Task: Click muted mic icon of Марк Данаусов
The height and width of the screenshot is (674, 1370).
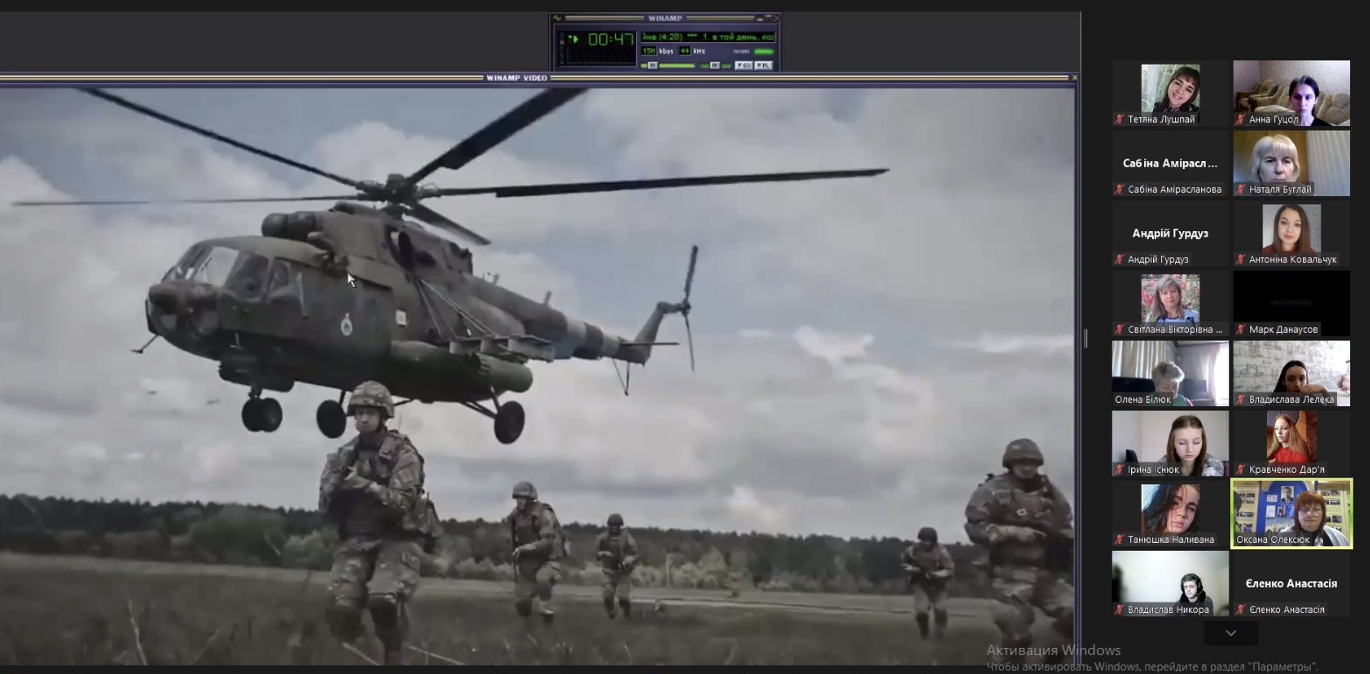Action: [1241, 329]
